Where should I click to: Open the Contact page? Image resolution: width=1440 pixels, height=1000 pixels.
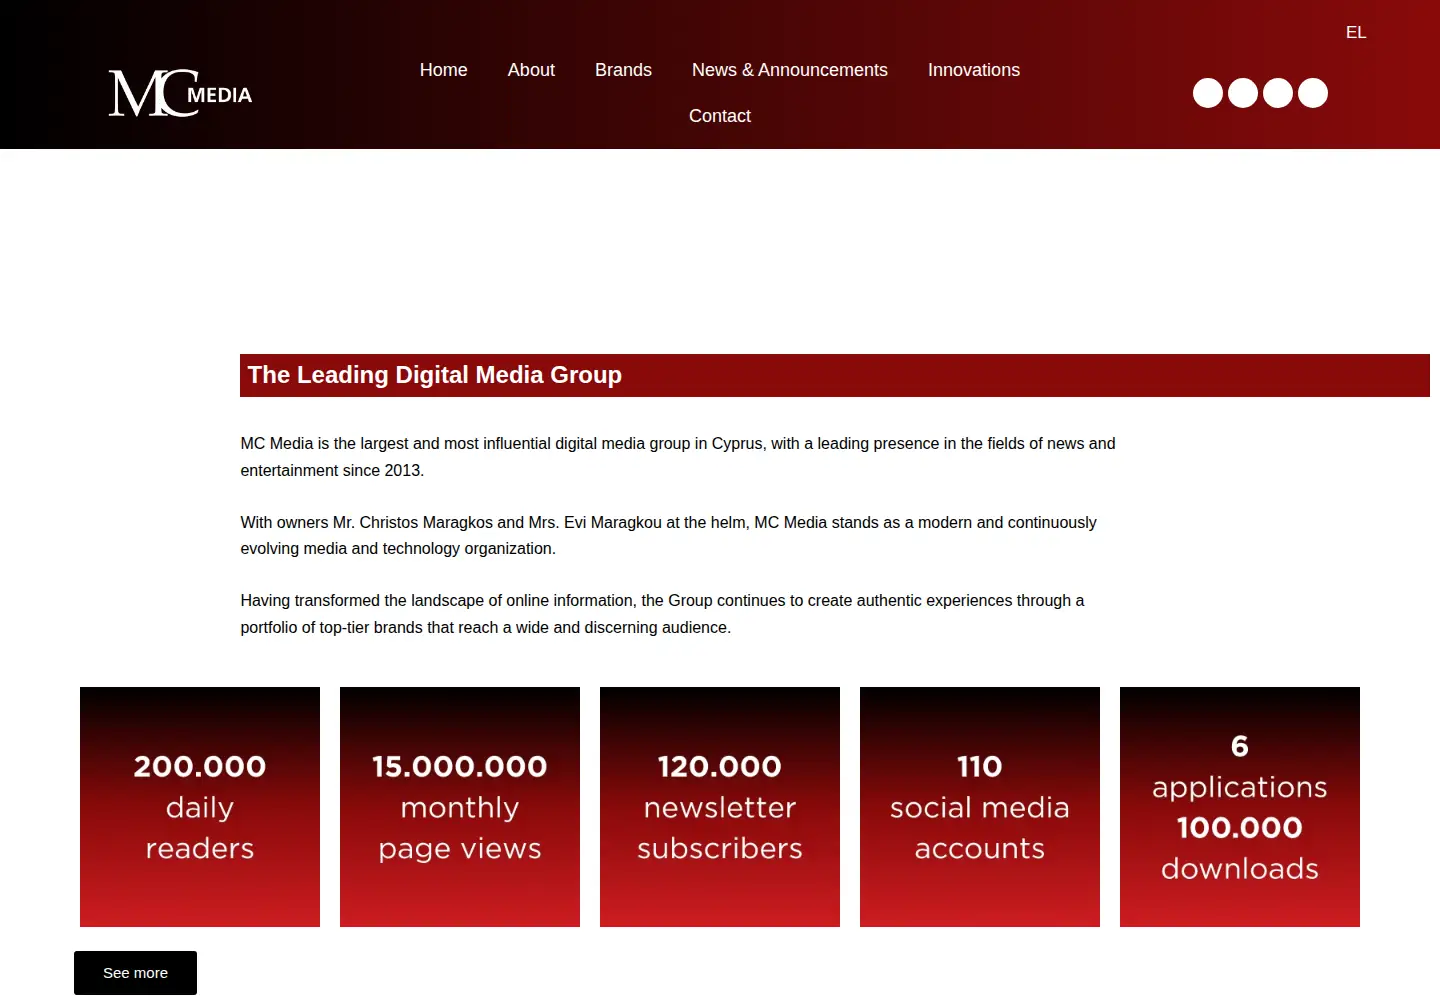point(720,116)
